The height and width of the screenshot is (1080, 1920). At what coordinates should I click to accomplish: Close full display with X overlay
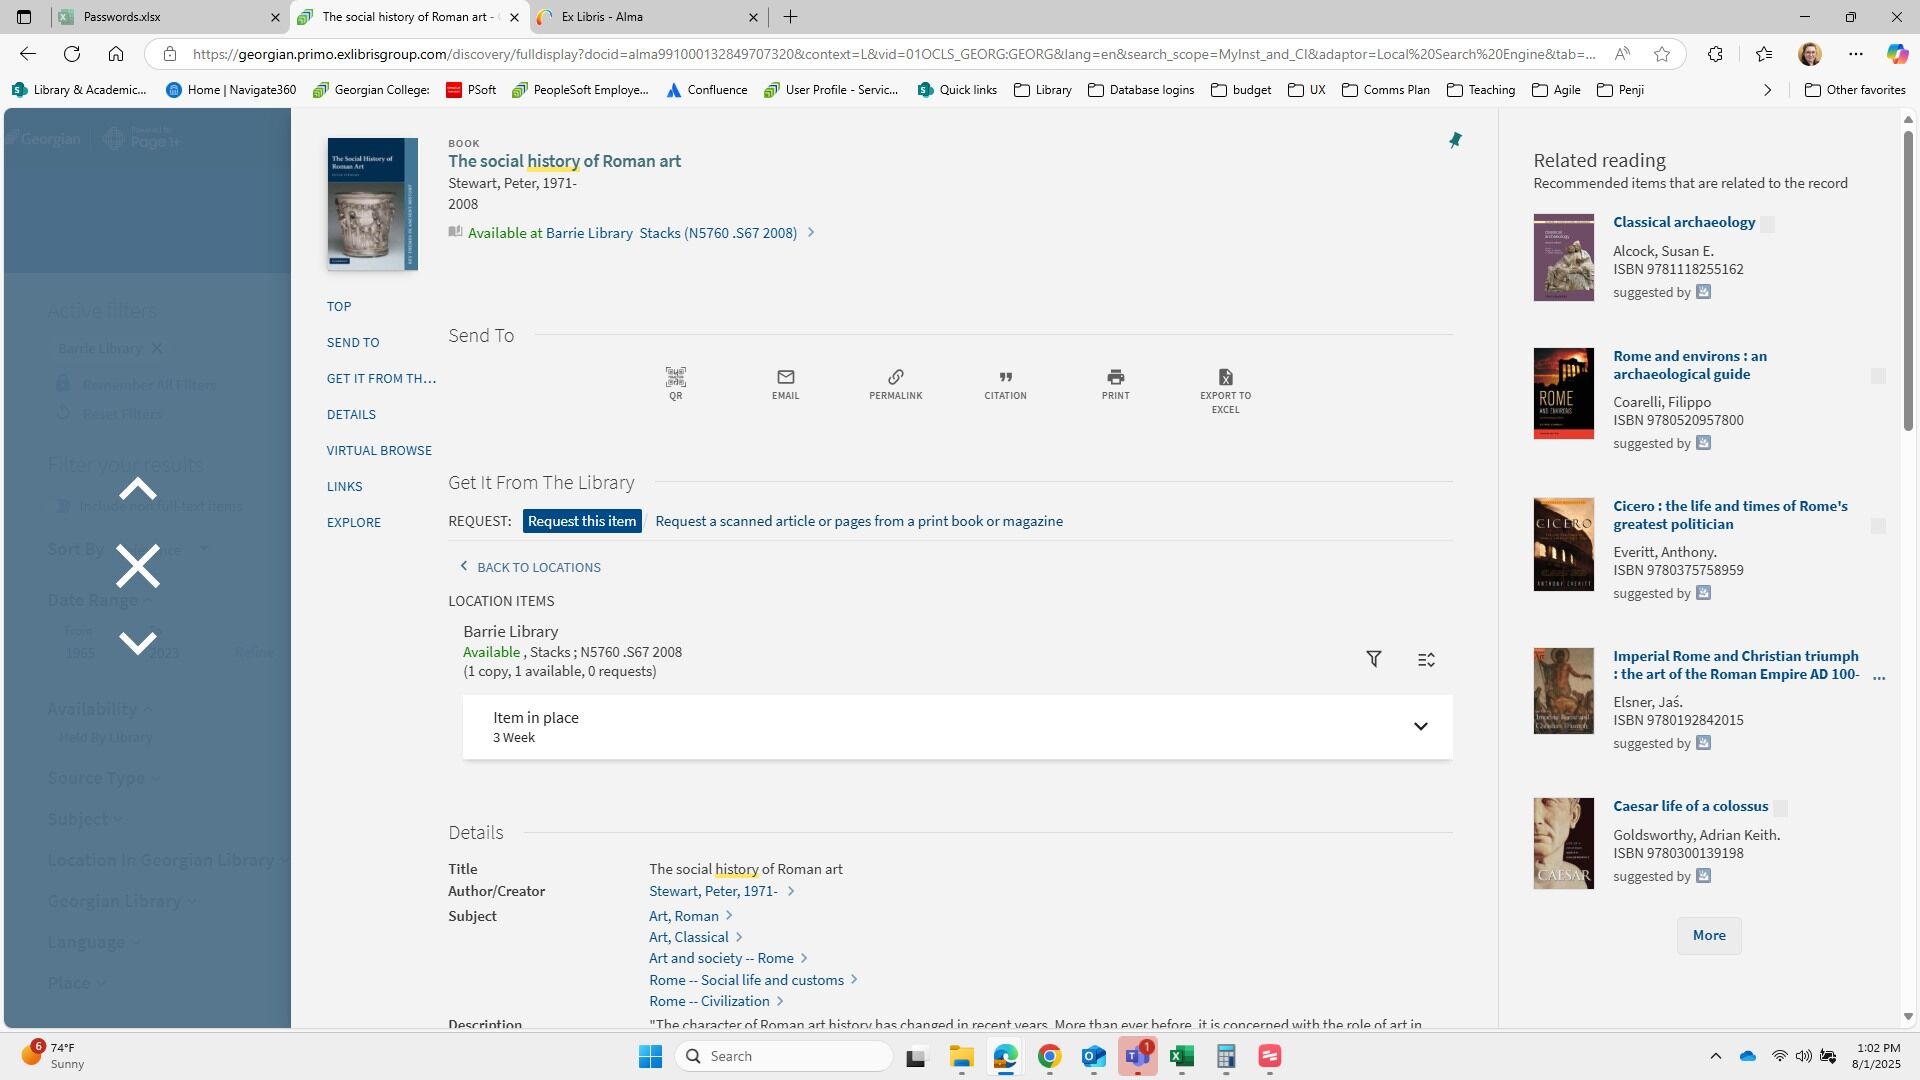click(x=137, y=566)
